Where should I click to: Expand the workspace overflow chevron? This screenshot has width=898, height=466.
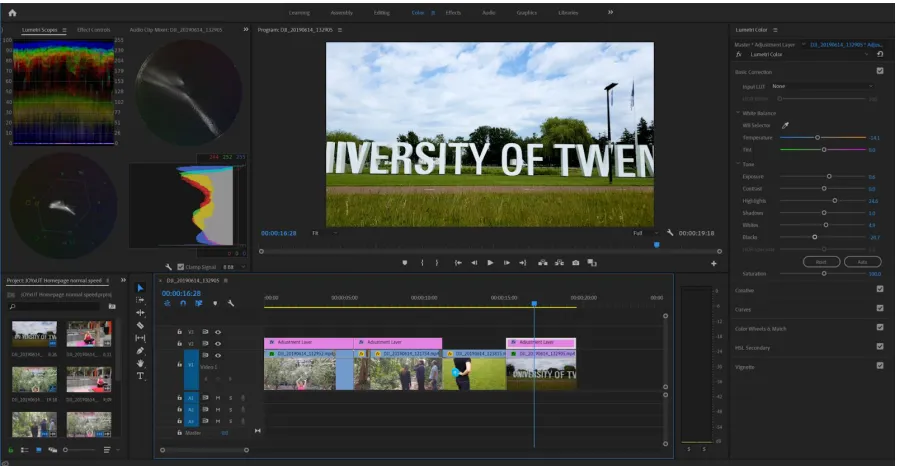click(611, 12)
